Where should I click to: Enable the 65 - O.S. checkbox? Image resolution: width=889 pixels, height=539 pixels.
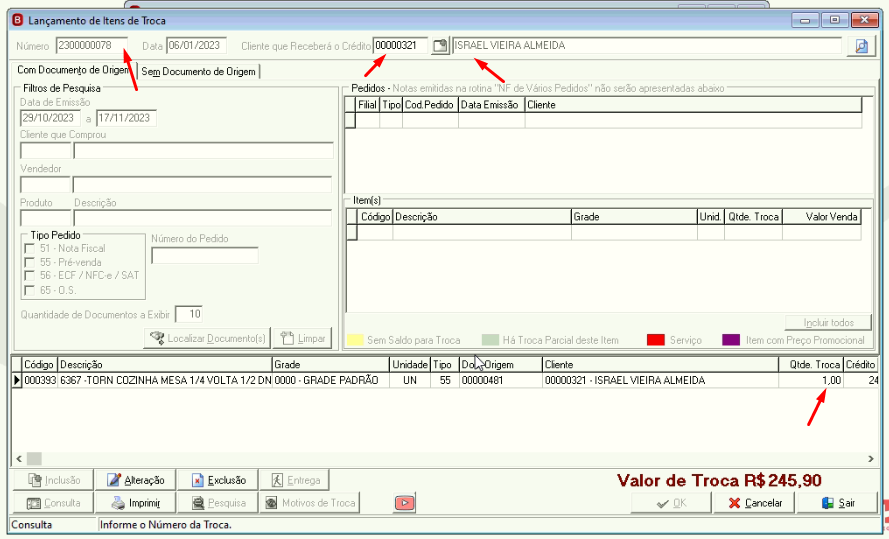29,290
